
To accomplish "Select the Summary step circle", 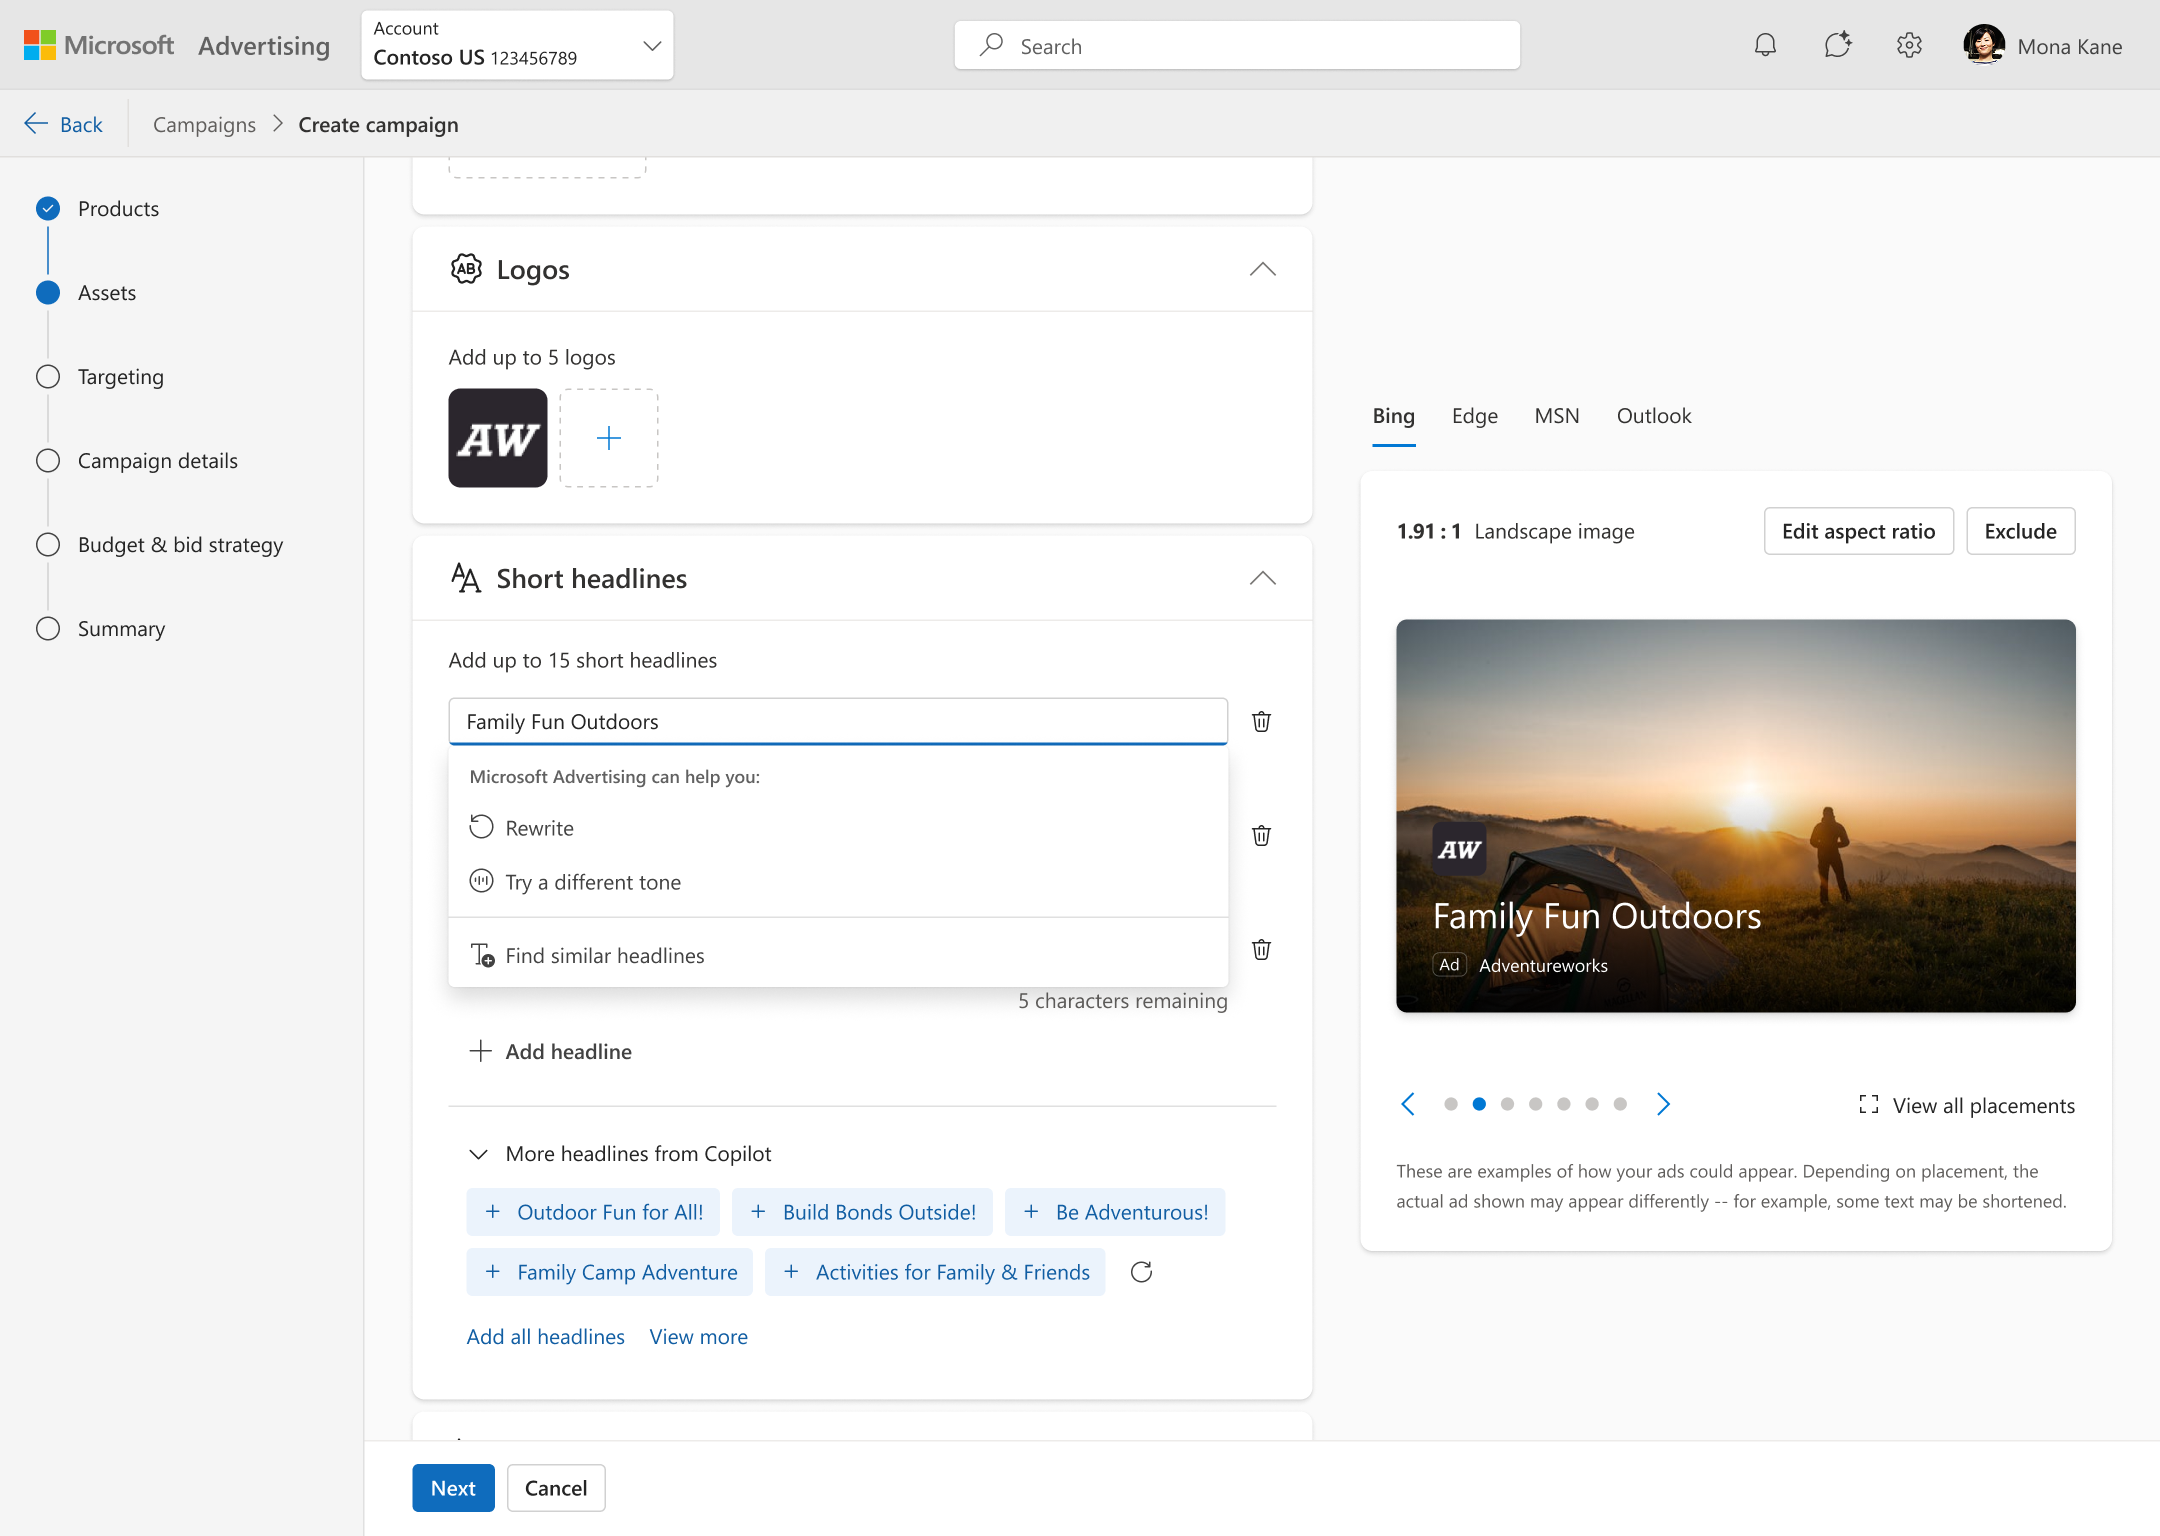I will pos(48,628).
